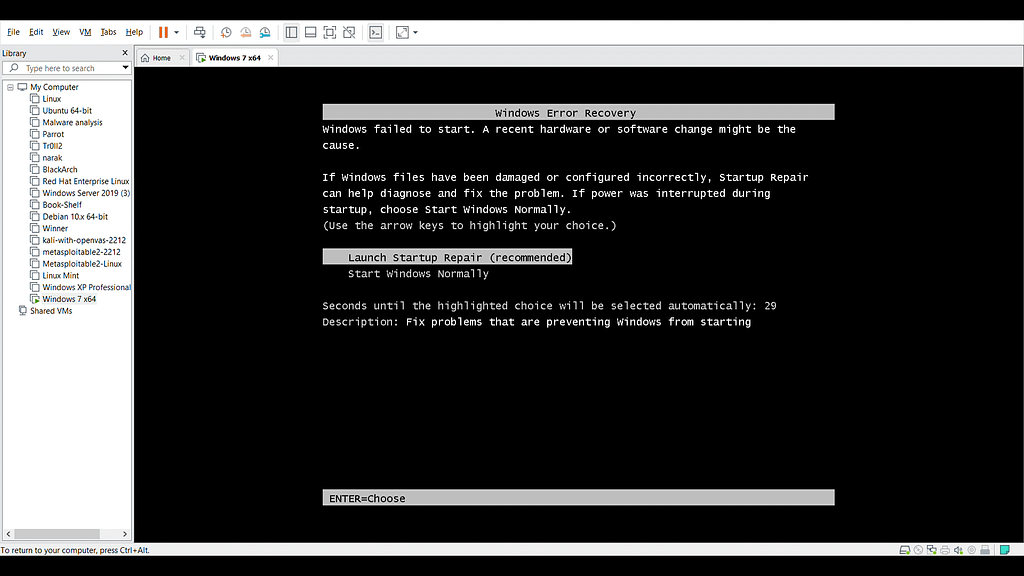Select the Linux Mint virtual machine
Screen dimensions: 1024x576
[x=60, y=275]
